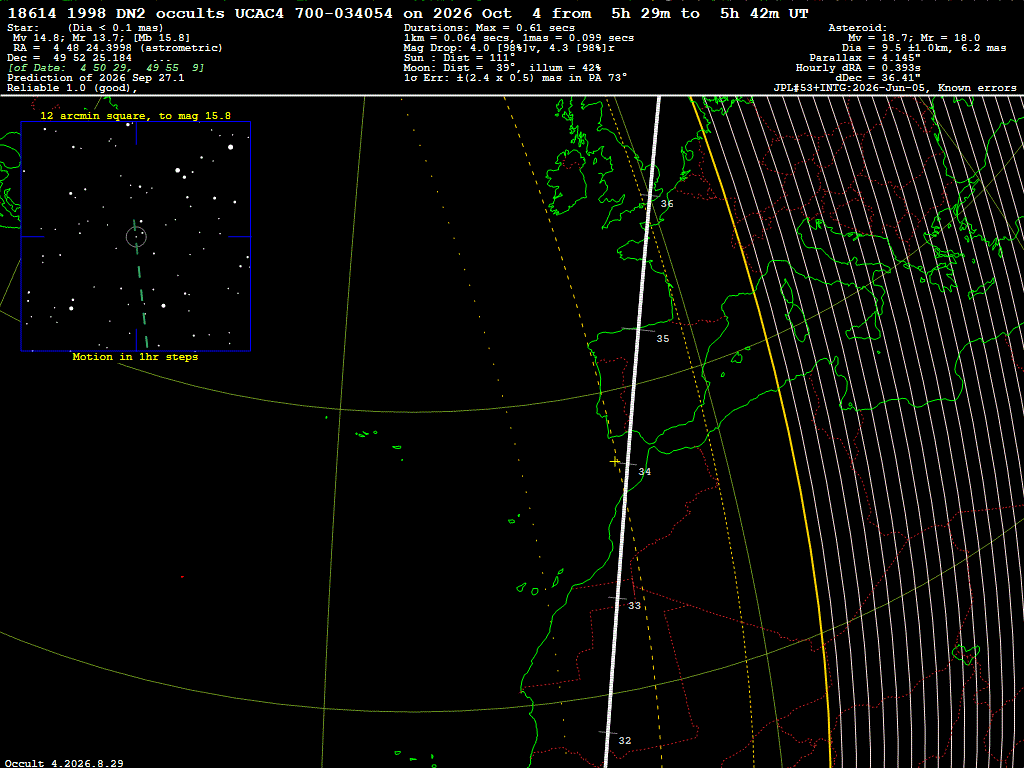Click the time marker labeled 32
The image size is (1024, 768).
624,741
